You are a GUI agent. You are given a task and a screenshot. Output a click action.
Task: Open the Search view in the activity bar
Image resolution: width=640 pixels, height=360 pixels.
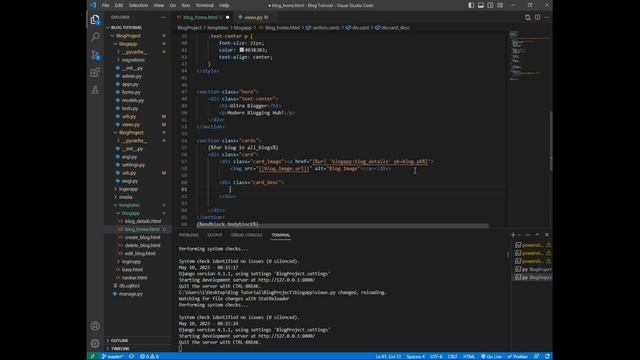95,37
